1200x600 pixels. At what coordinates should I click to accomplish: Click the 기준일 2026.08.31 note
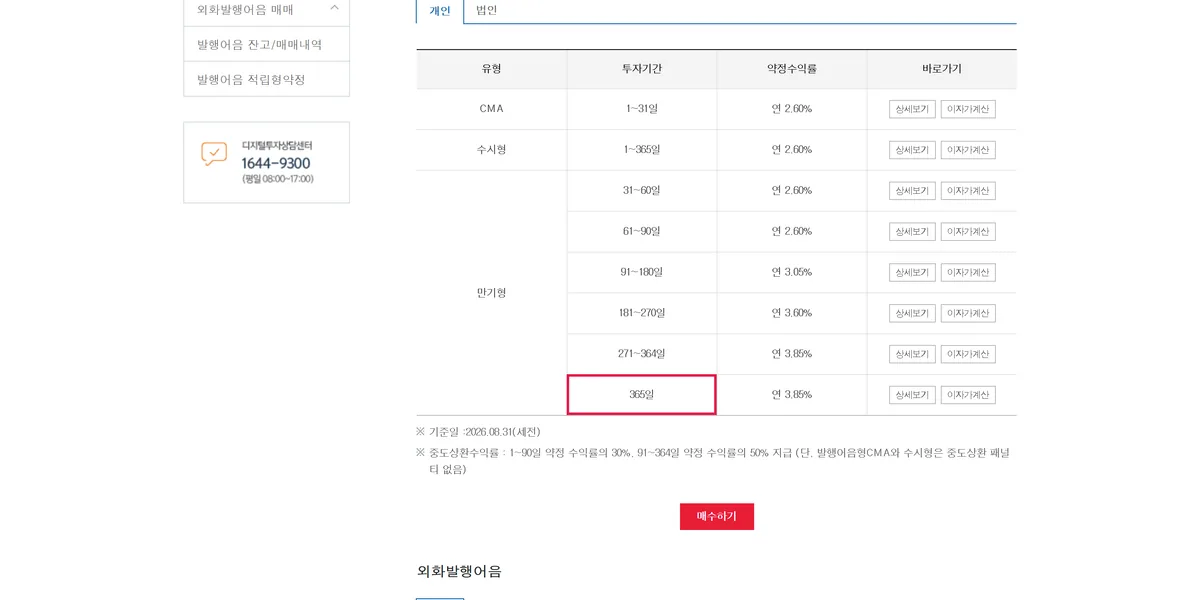[x=479, y=432]
